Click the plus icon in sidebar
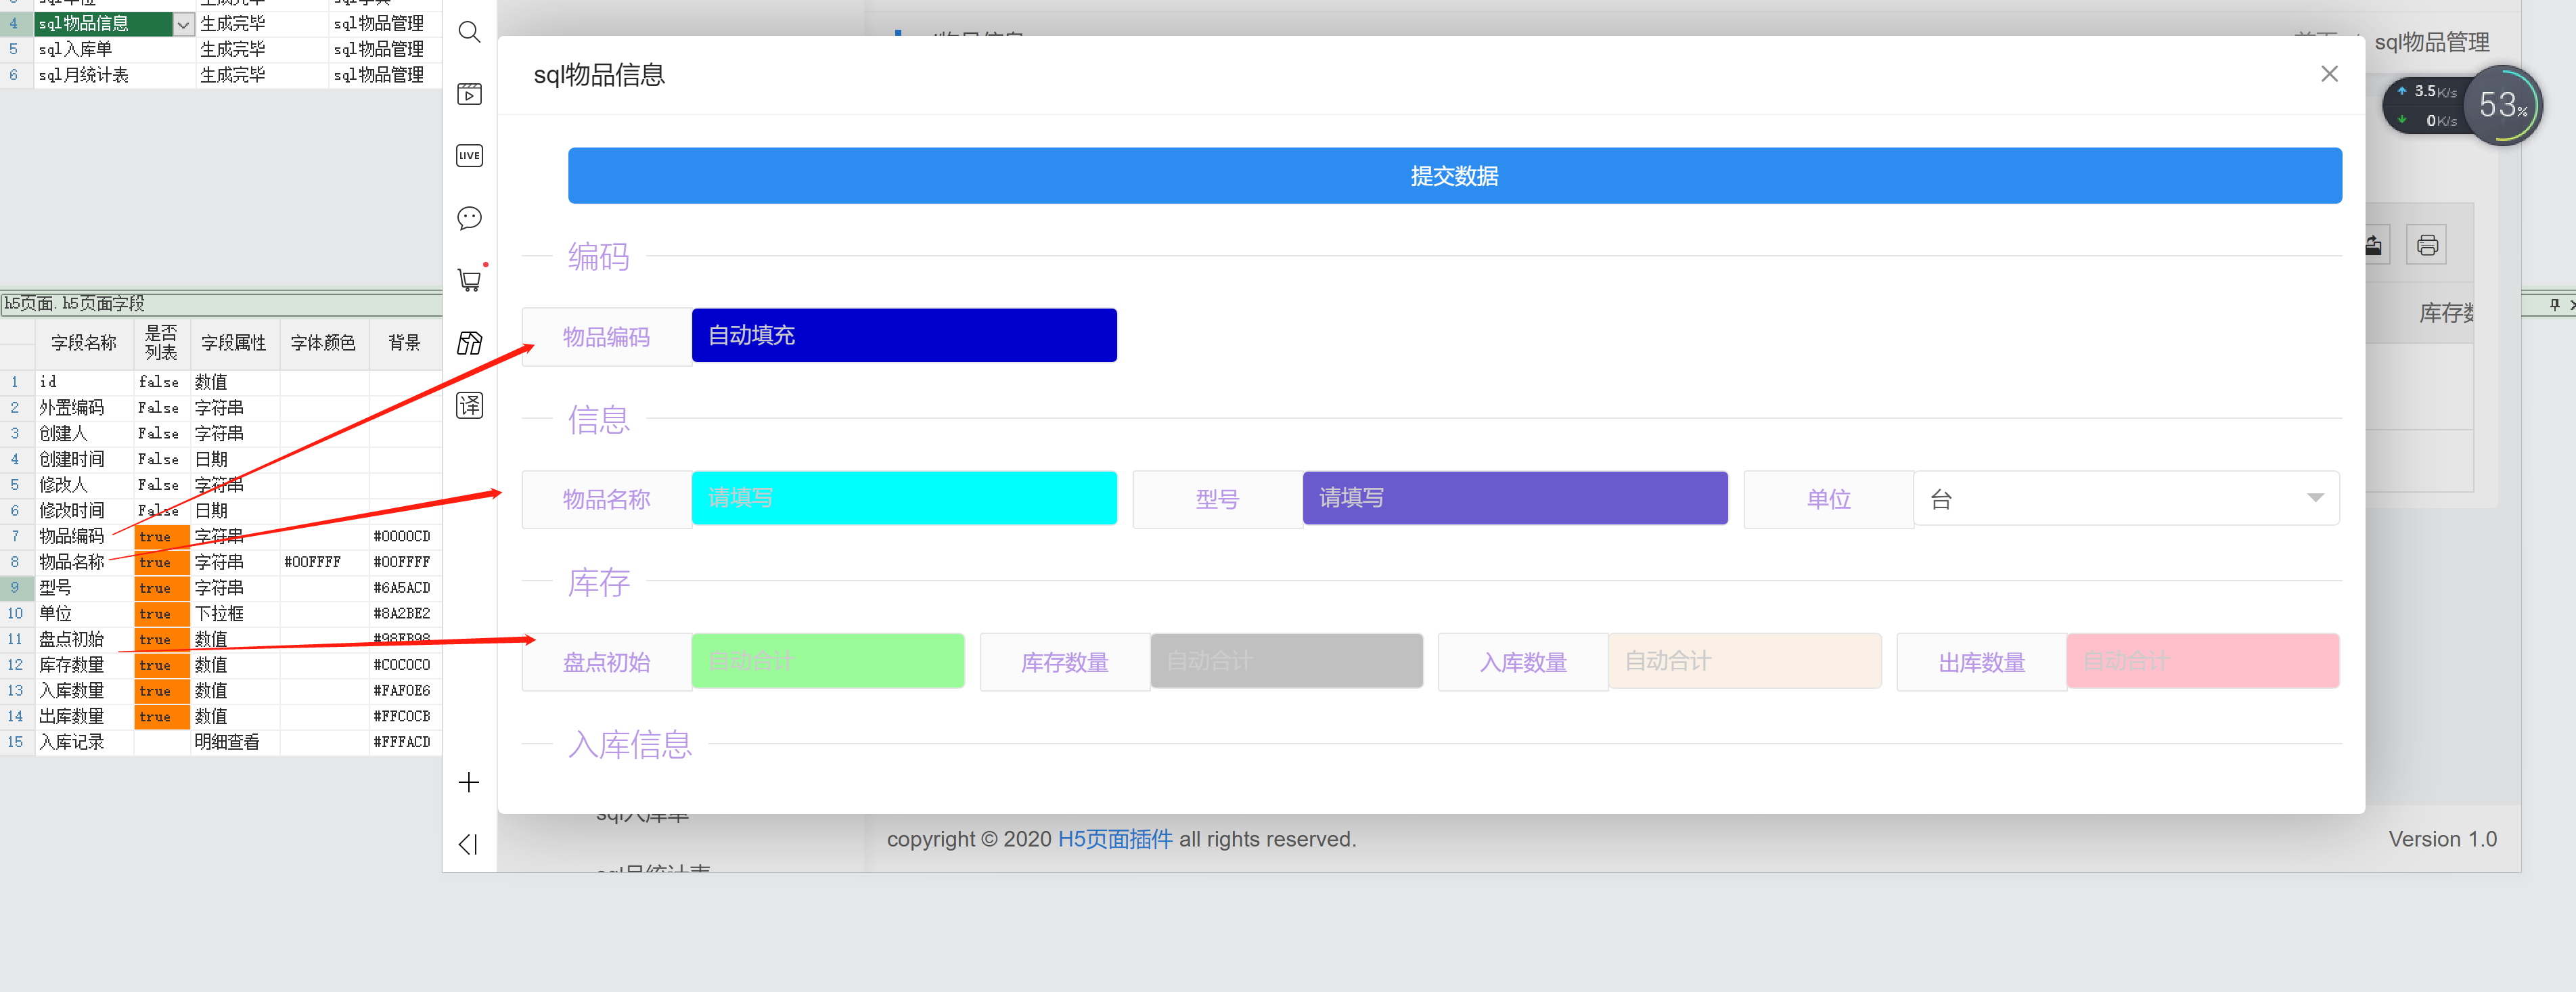This screenshot has width=2576, height=992. coord(469,782)
